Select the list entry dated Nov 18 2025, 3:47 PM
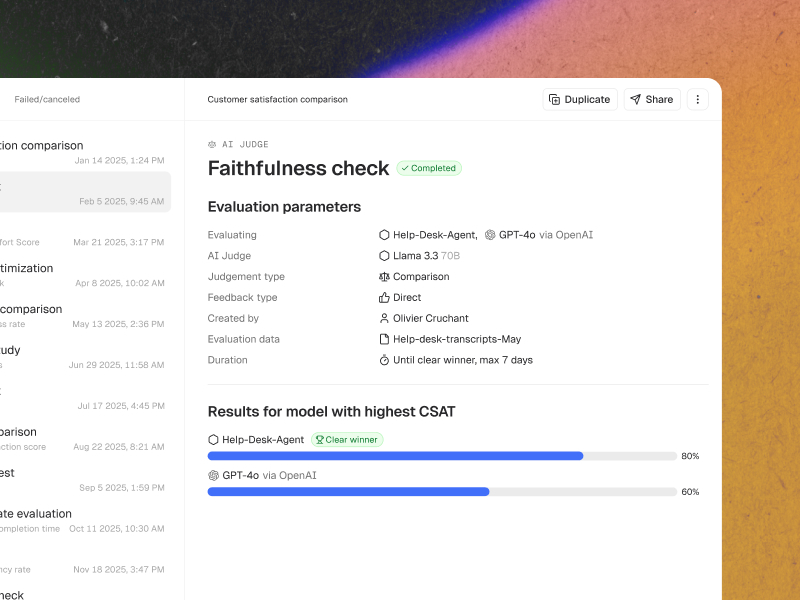800x600 pixels. 84,561
